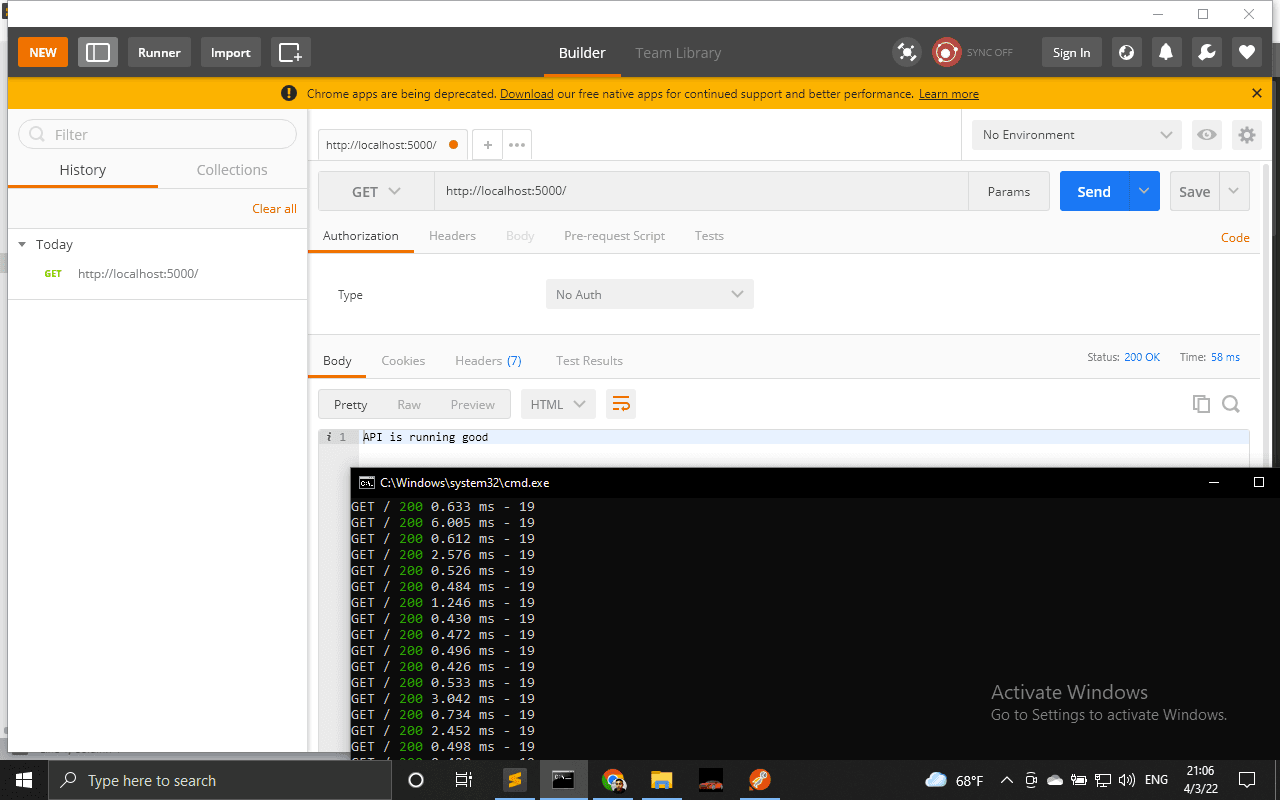Expand the No Environment dropdown
The image size is (1280, 800).
pyautogui.click(x=1076, y=135)
